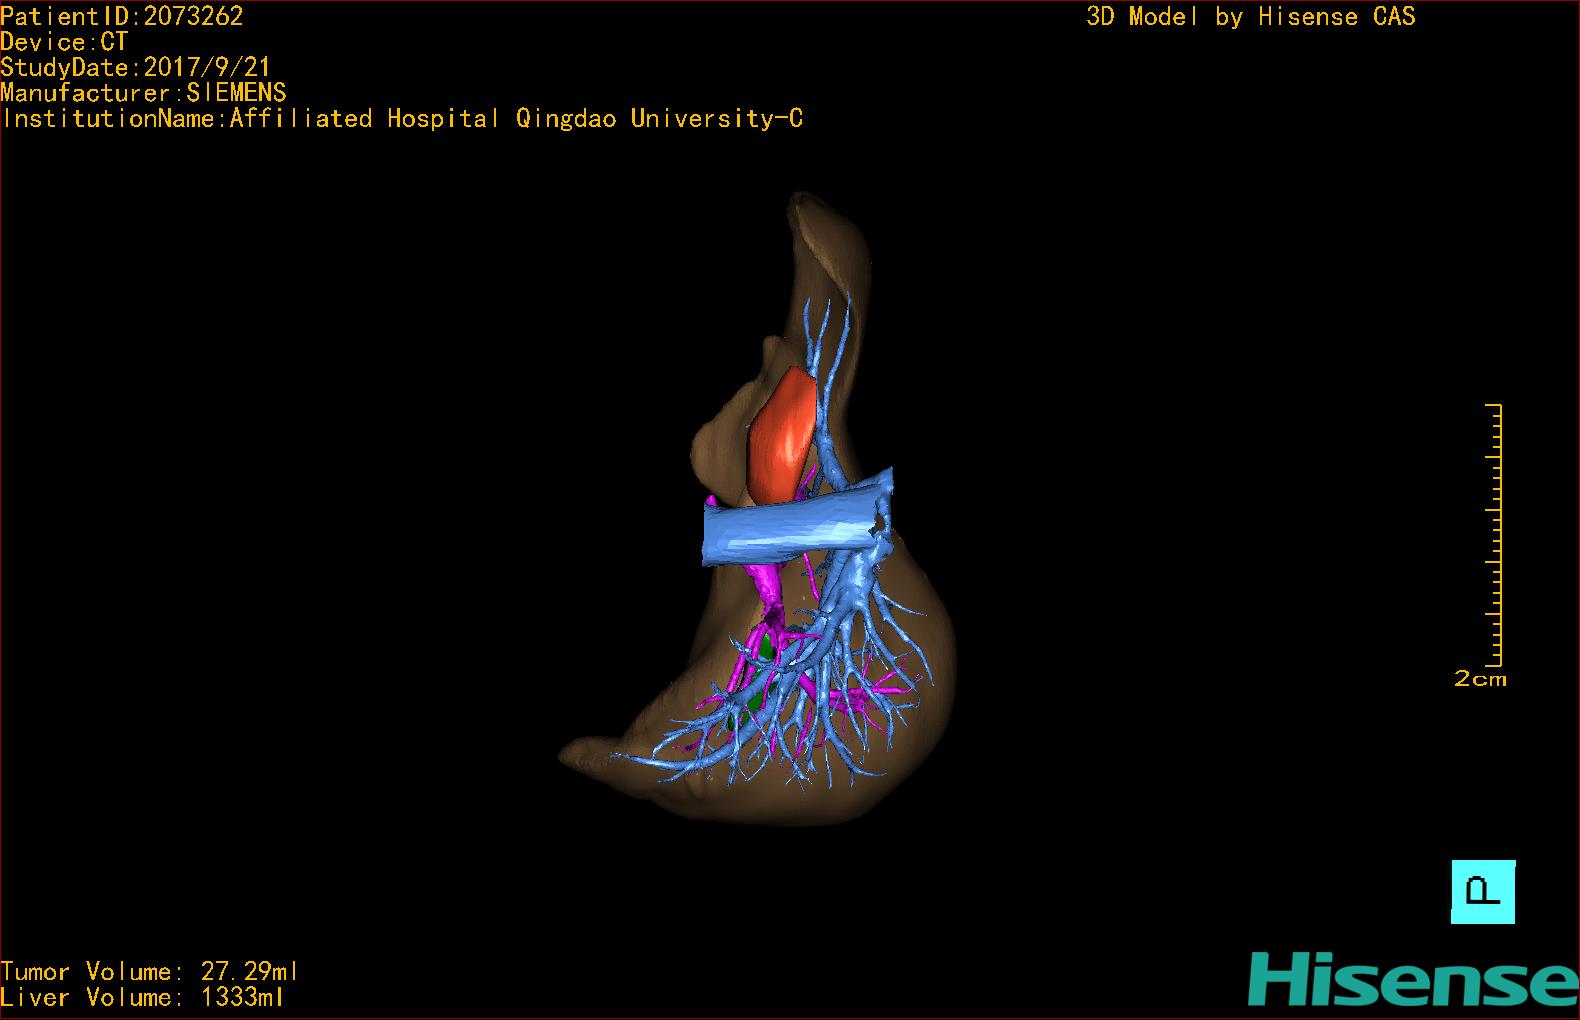
Task: Click the red tumor in the 3D model
Action: coord(782,435)
